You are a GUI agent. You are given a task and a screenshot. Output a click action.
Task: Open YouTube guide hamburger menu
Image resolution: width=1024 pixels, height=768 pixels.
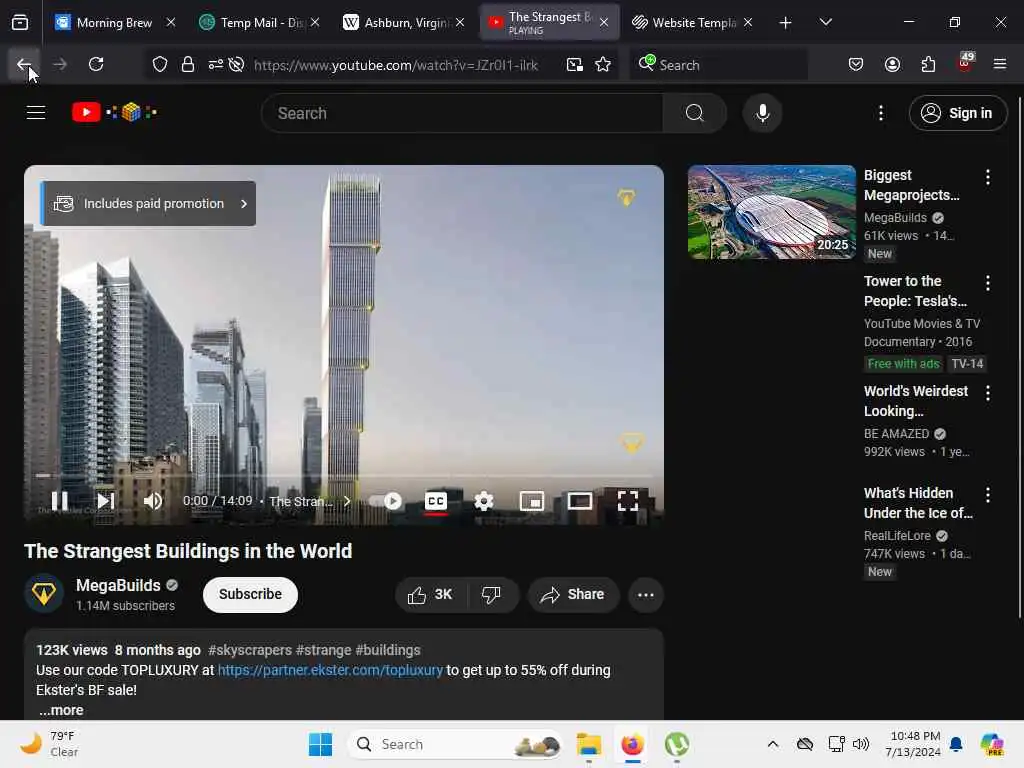(x=36, y=112)
